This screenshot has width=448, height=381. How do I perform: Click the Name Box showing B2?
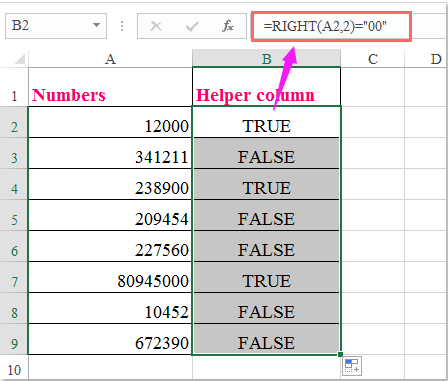click(x=56, y=26)
